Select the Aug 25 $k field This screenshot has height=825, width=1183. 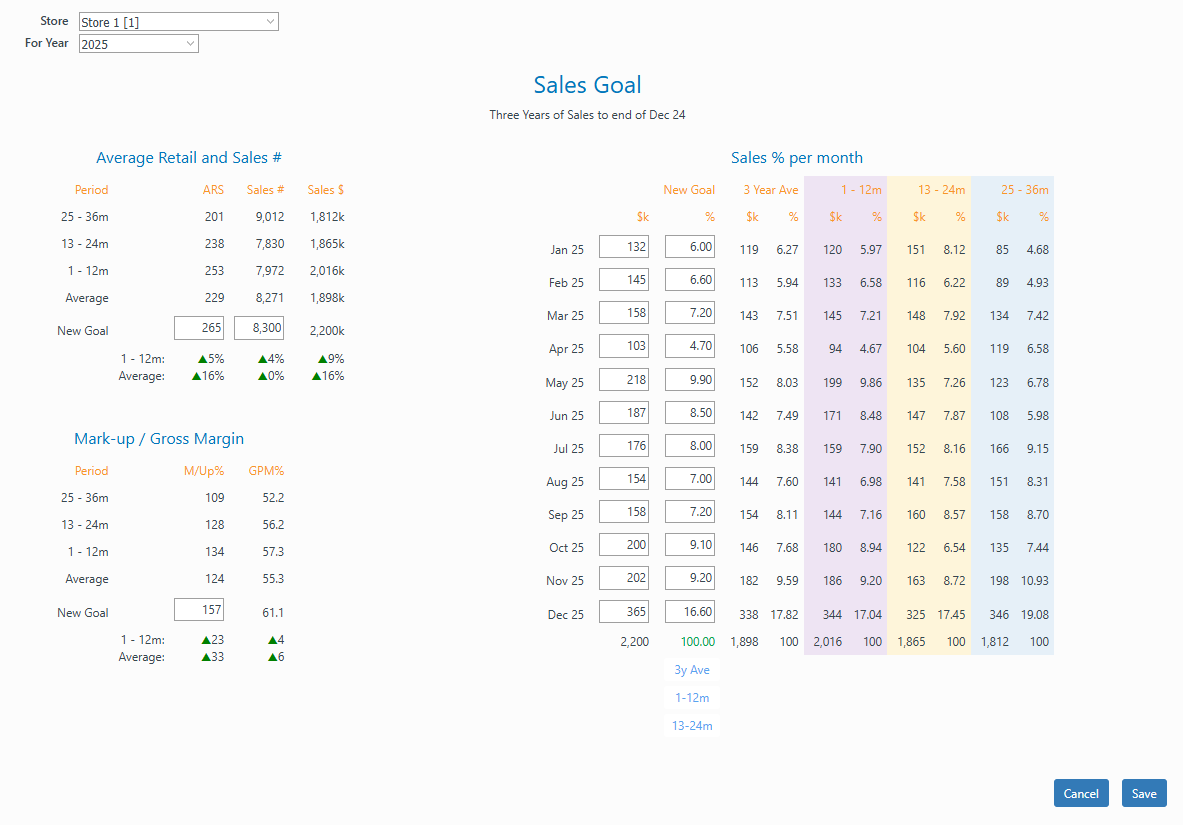tap(624, 480)
